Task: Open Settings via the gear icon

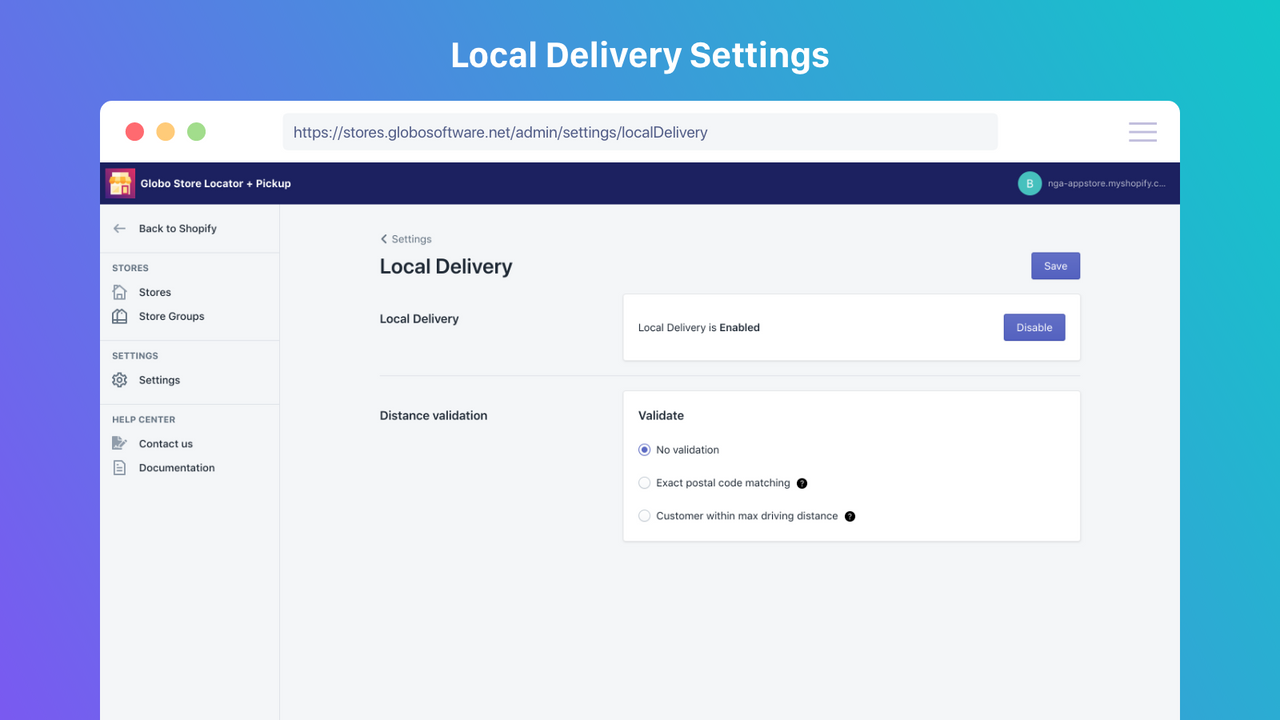Action: click(119, 380)
